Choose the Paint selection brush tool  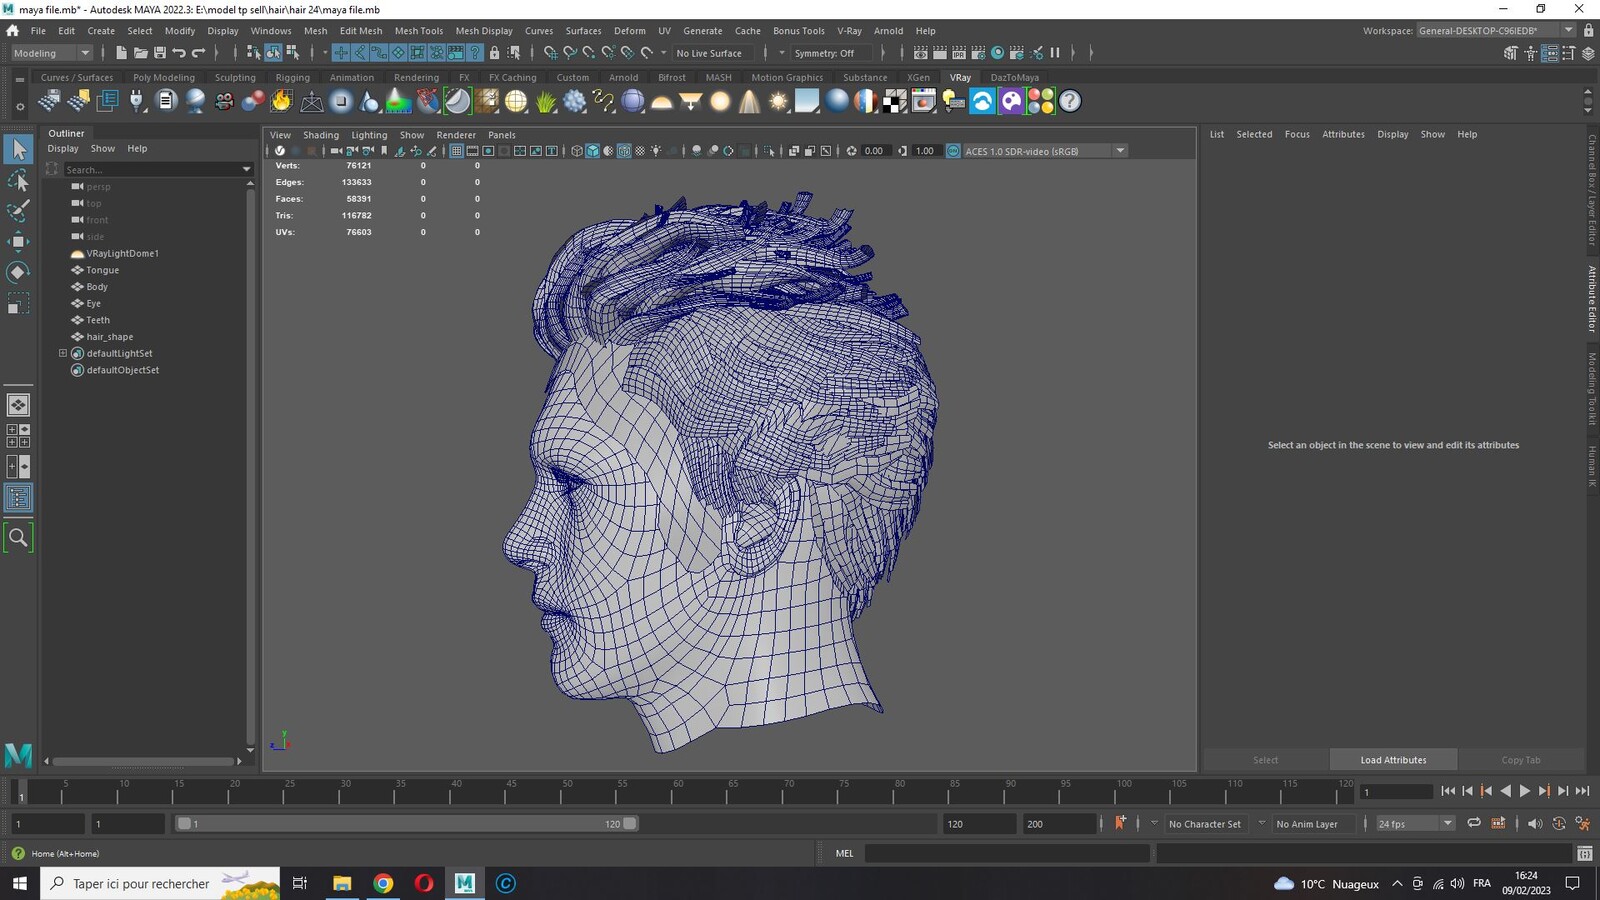18,211
